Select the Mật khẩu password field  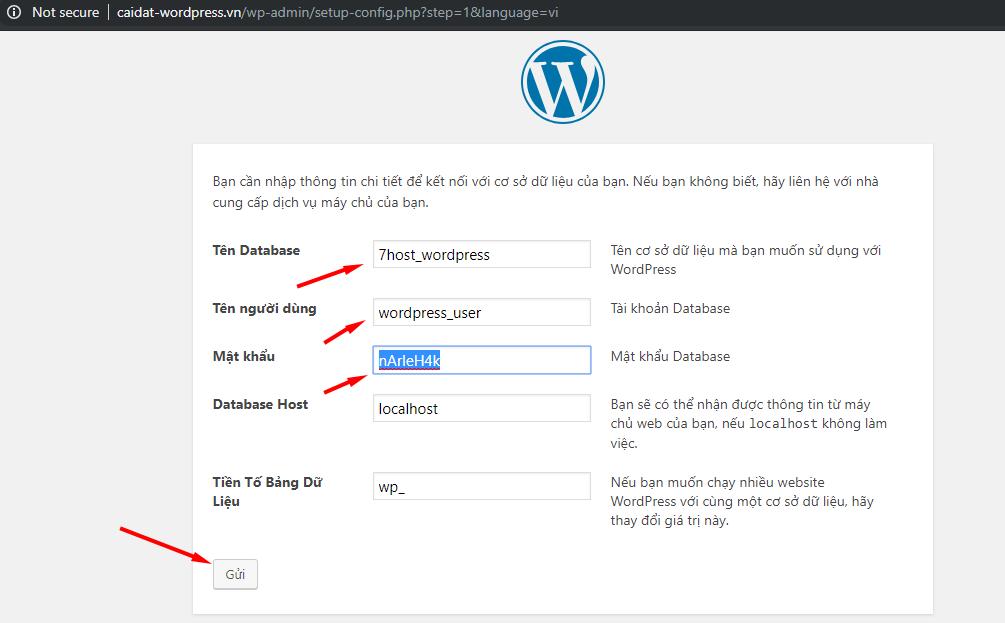pos(481,360)
